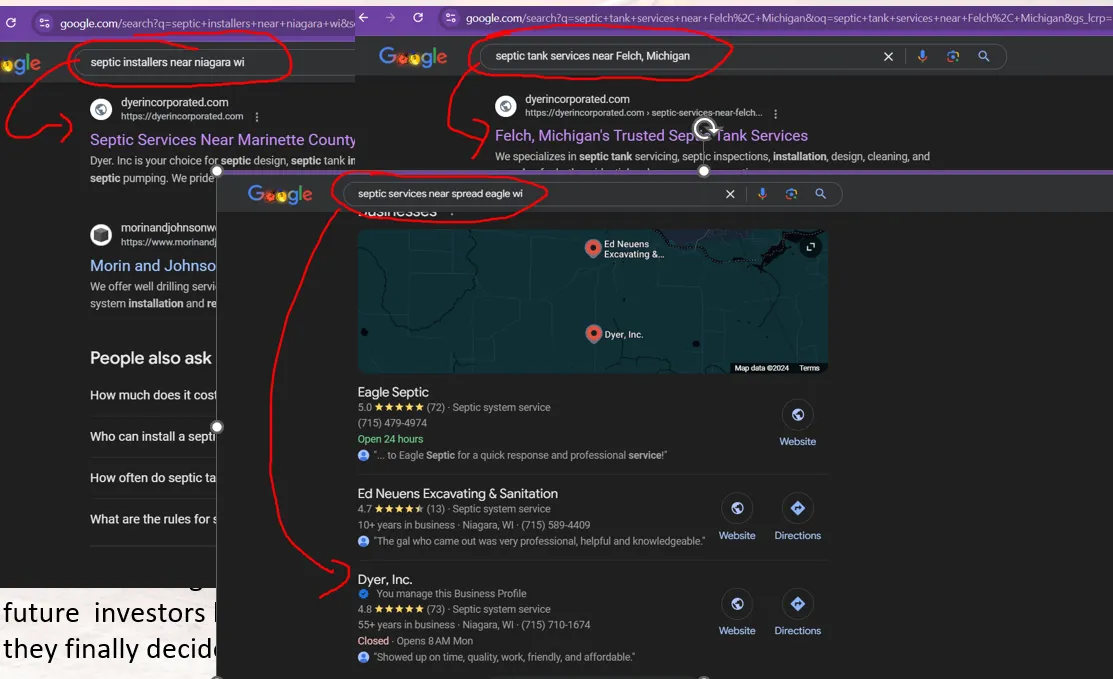Click the 'Map data ©2024' label
Image resolution: width=1113 pixels, height=679 pixels.
761,368
